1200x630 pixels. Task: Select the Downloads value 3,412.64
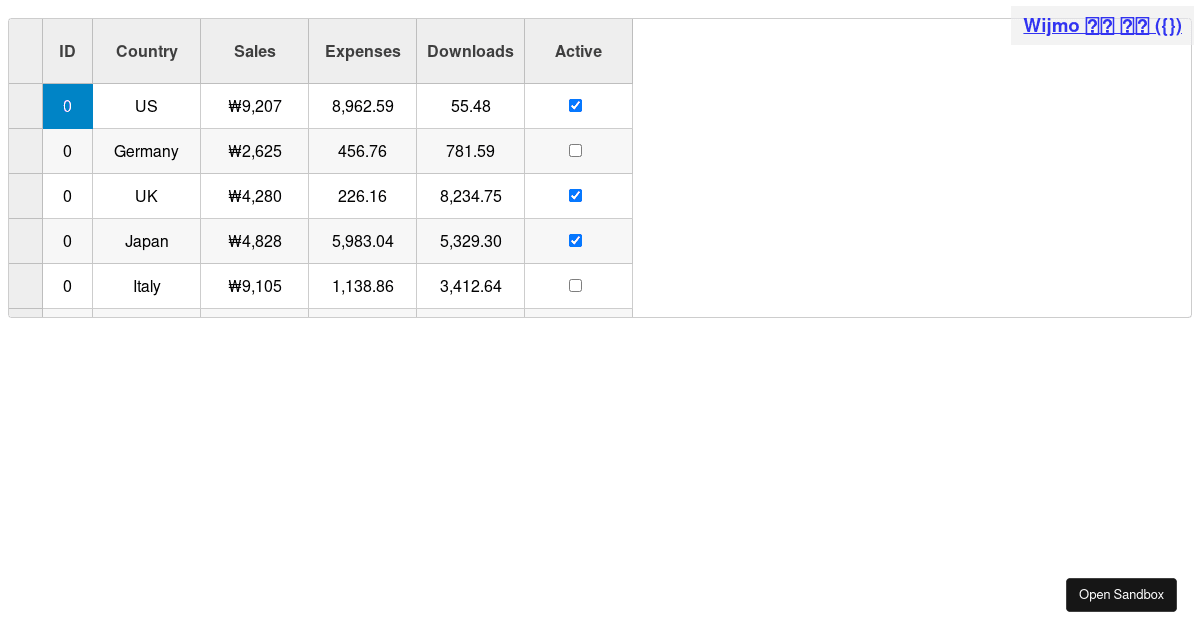point(471,286)
